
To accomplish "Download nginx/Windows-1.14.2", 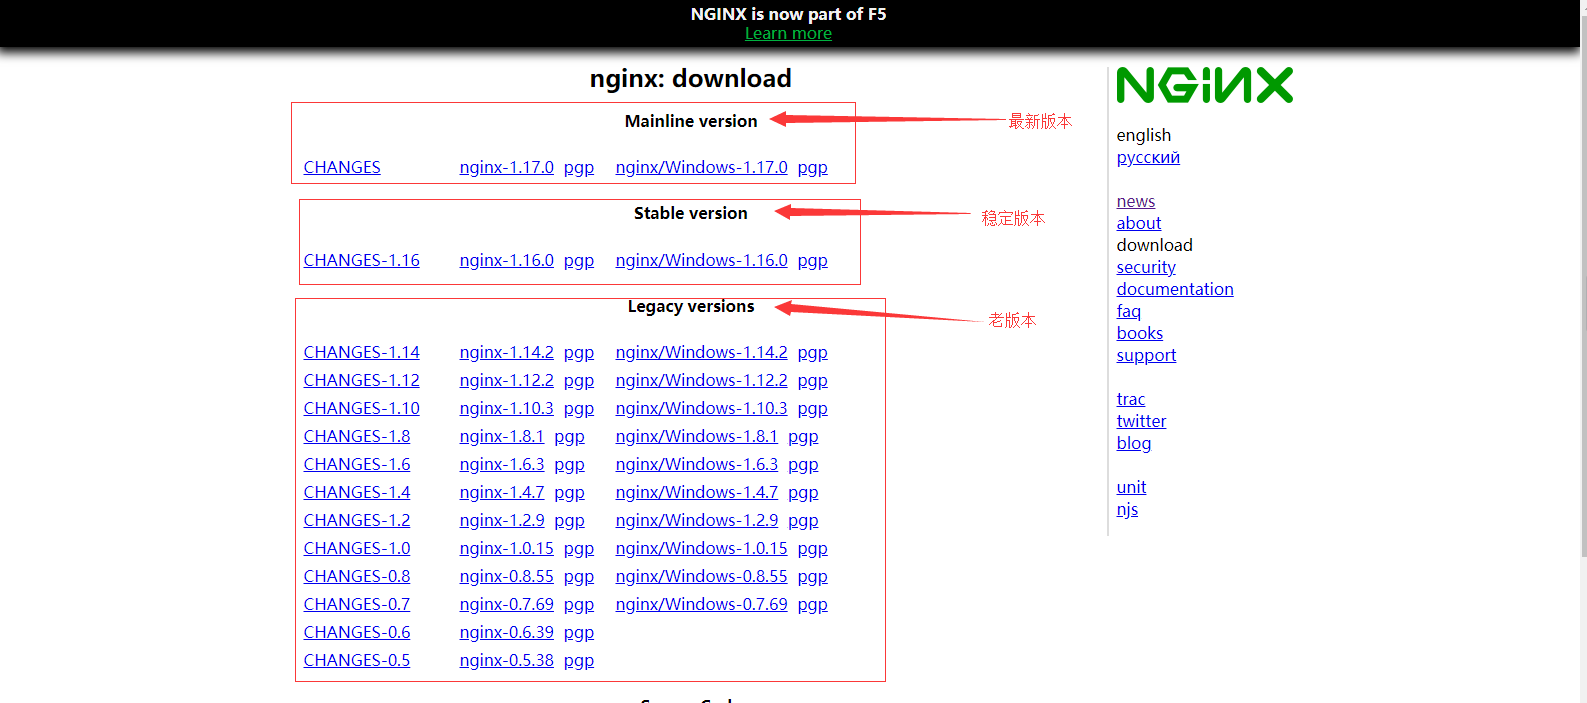I will 701,352.
